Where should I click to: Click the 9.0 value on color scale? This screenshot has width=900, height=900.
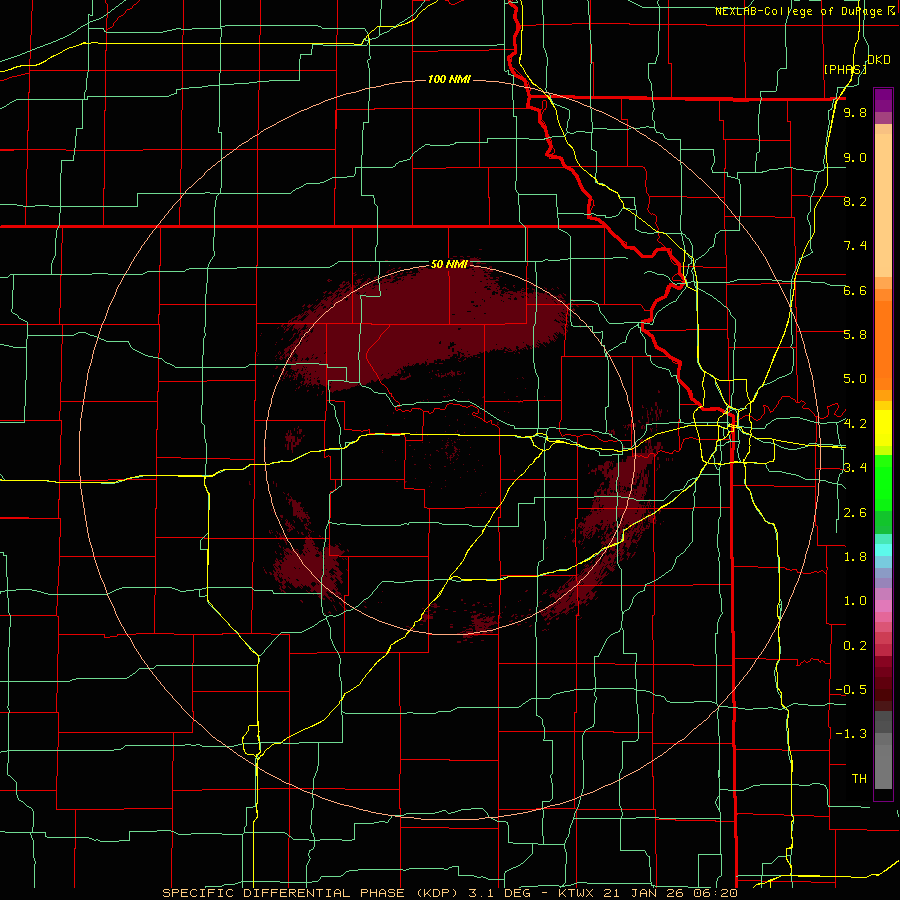[855, 157]
